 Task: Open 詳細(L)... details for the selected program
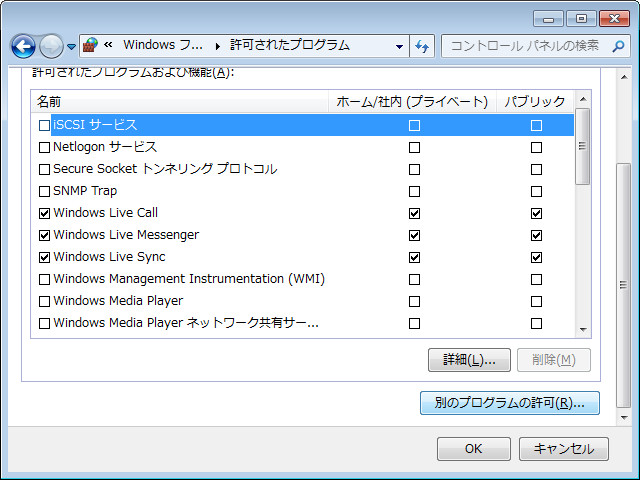coord(469,360)
